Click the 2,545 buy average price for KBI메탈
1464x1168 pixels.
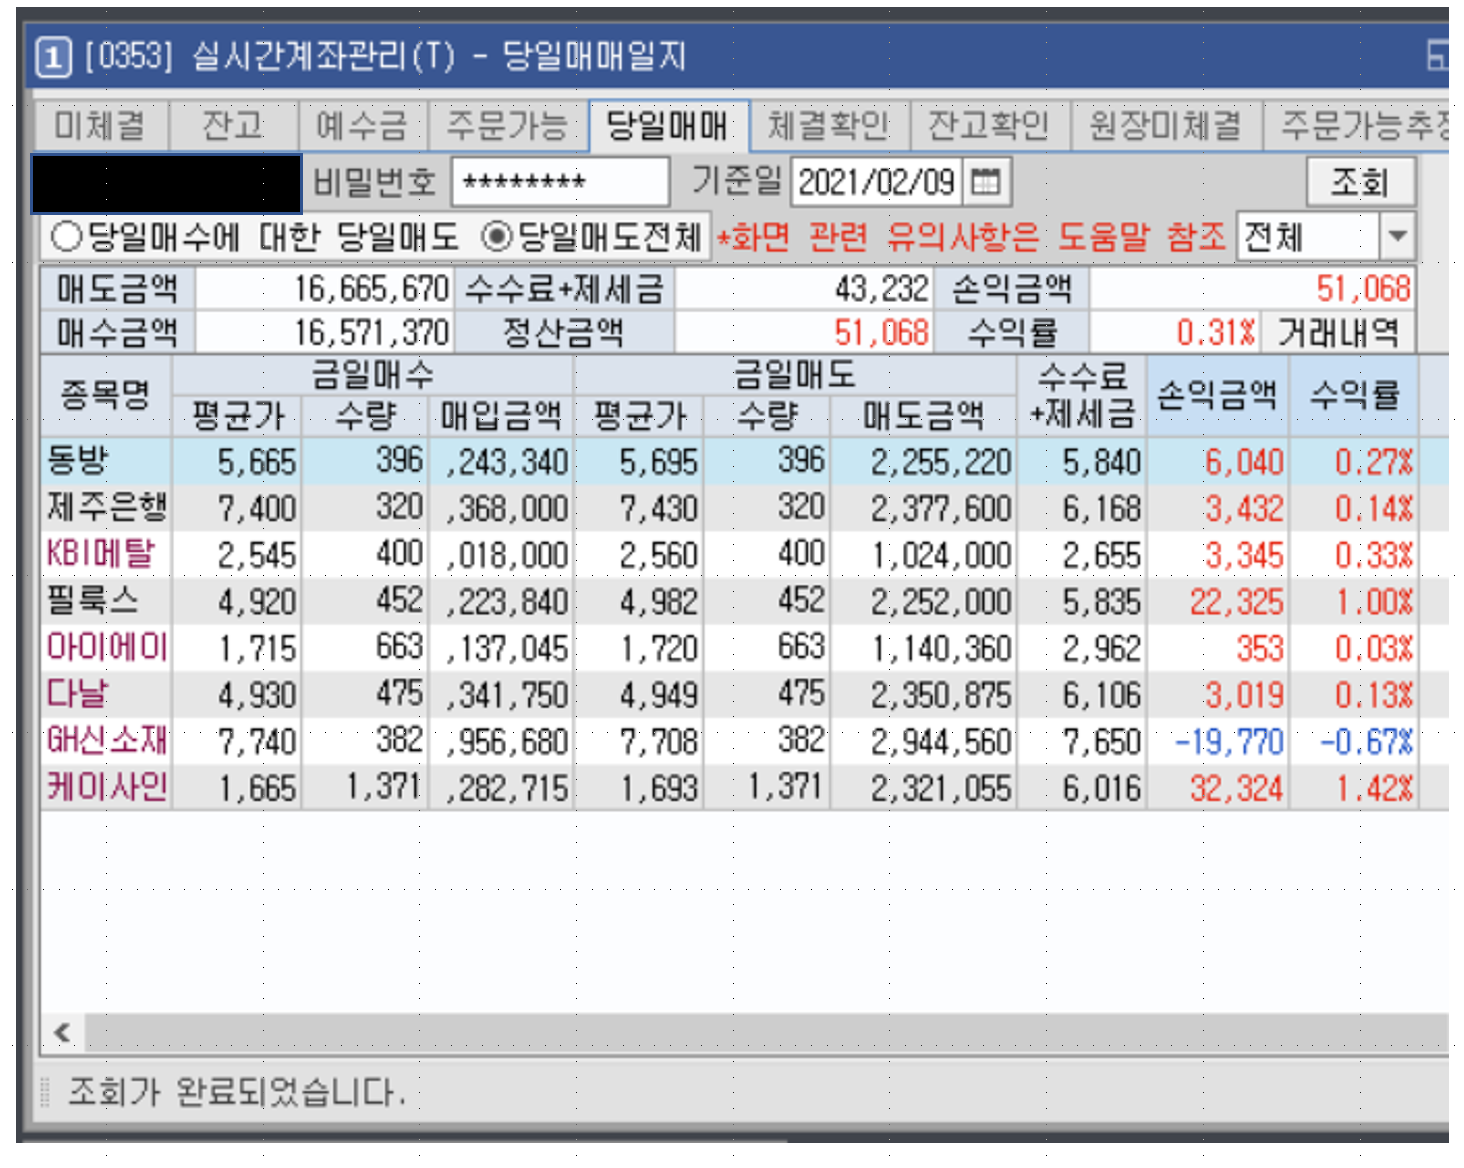(x=257, y=555)
